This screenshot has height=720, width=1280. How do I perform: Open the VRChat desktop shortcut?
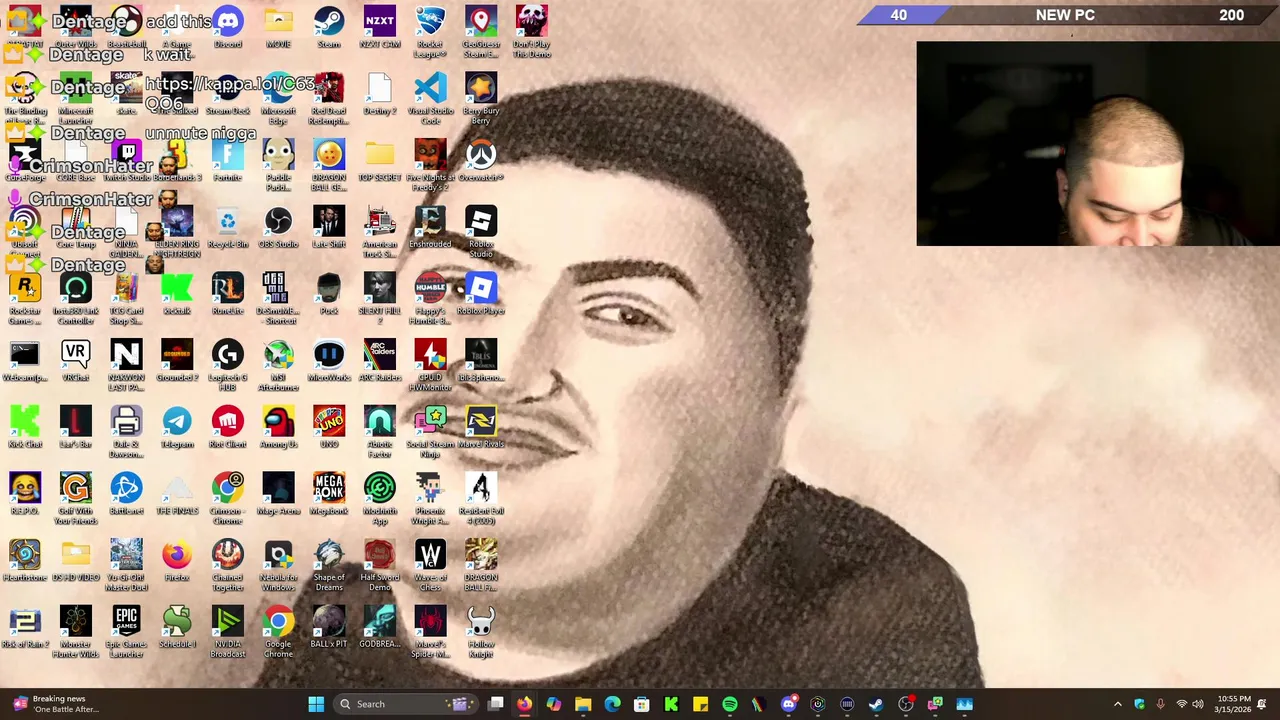(75, 360)
